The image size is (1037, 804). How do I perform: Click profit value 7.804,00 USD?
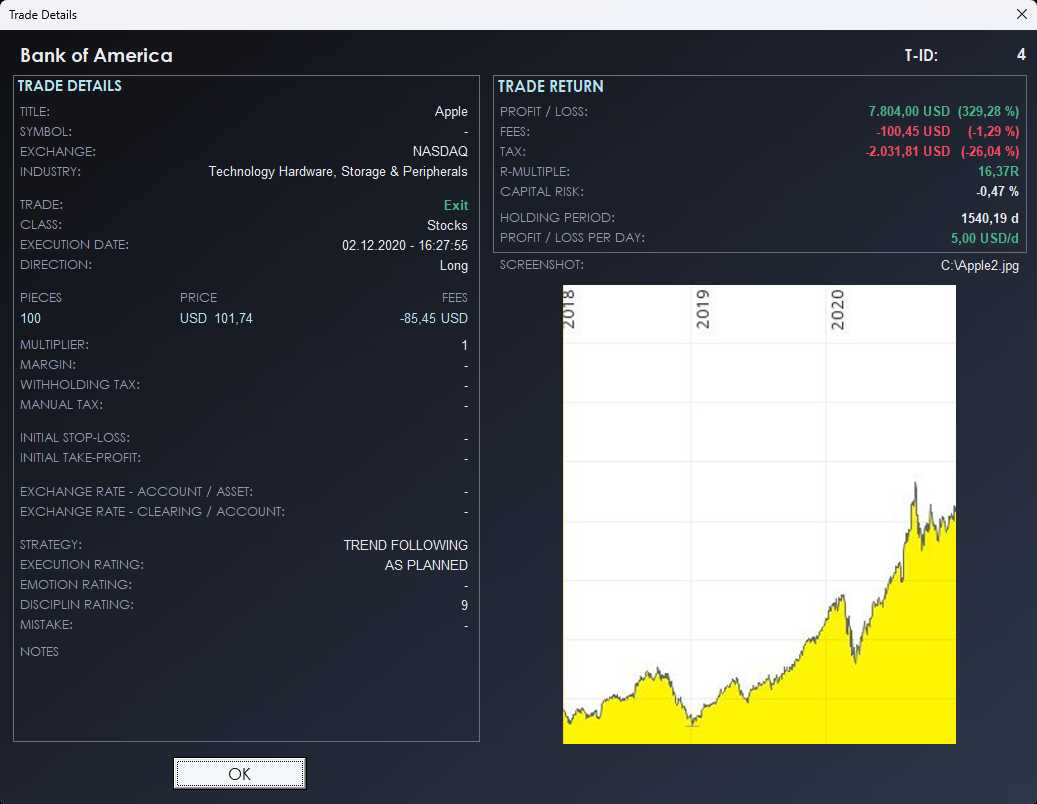[x=909, y=111]
